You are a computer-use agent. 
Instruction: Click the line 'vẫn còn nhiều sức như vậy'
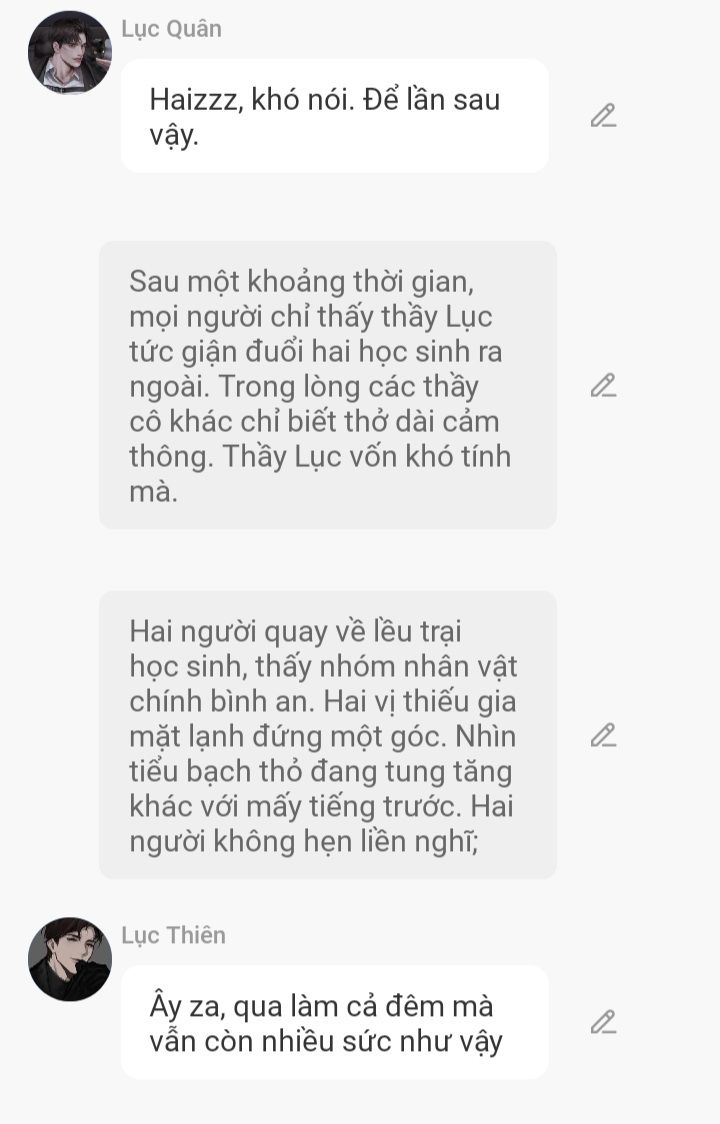click(326, 1042)
